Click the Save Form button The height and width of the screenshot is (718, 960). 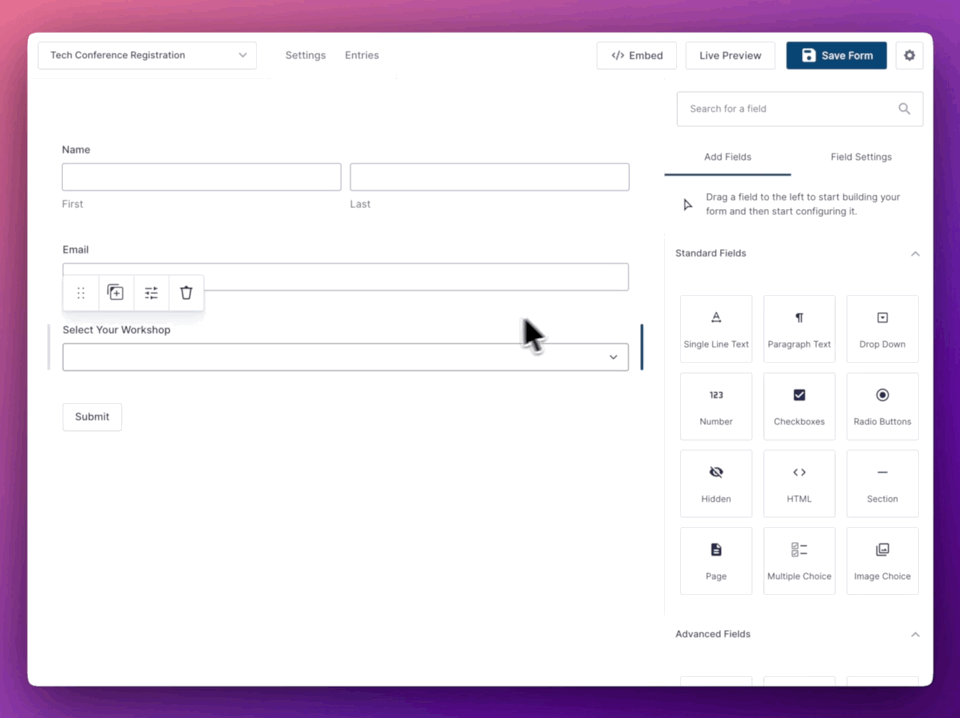point(836,56)
